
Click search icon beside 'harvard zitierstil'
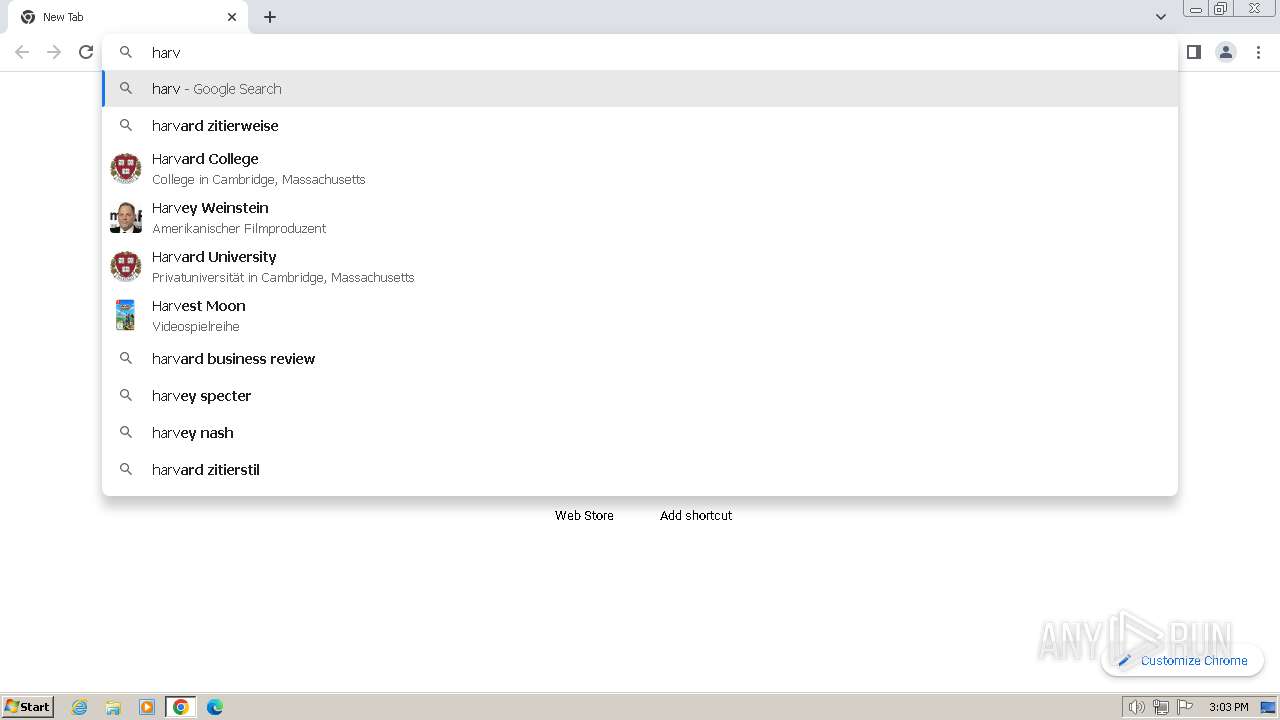[126, 469]
